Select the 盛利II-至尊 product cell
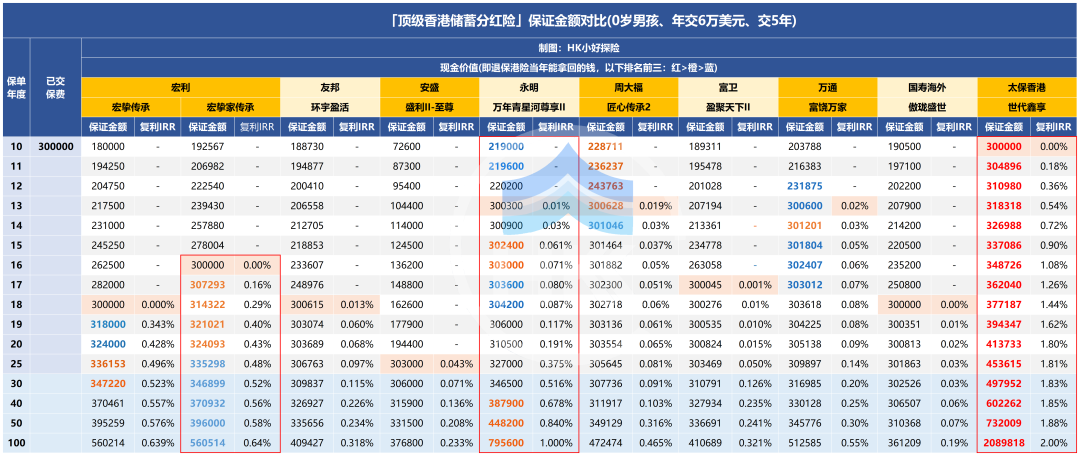1080x456 pixels. [x=430, y=107]
